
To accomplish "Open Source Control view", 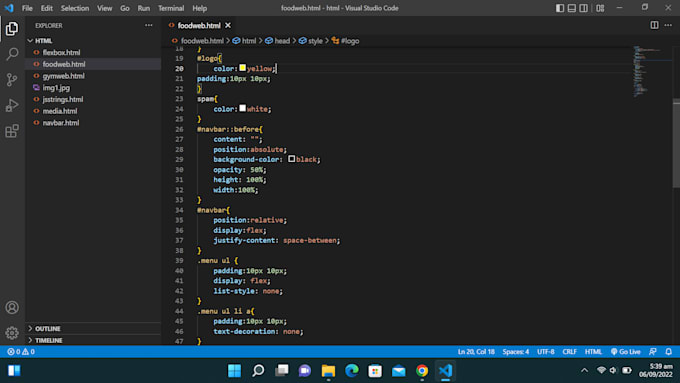I will pyautogui.click(x=12, y=79).
